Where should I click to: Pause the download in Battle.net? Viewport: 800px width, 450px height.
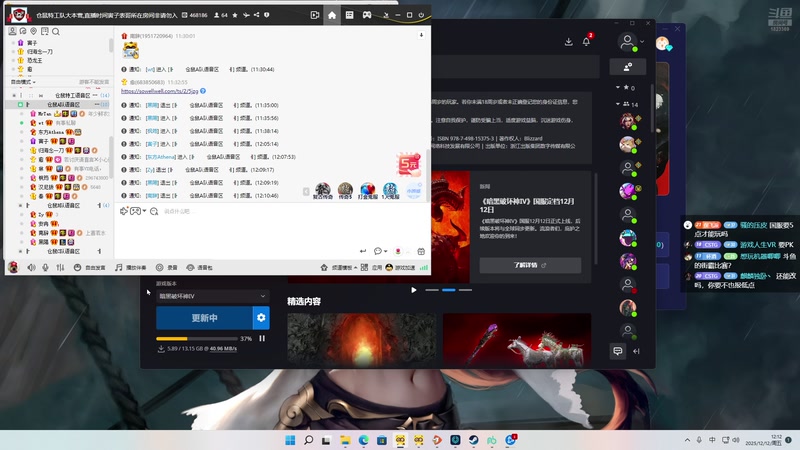(262, 338)
